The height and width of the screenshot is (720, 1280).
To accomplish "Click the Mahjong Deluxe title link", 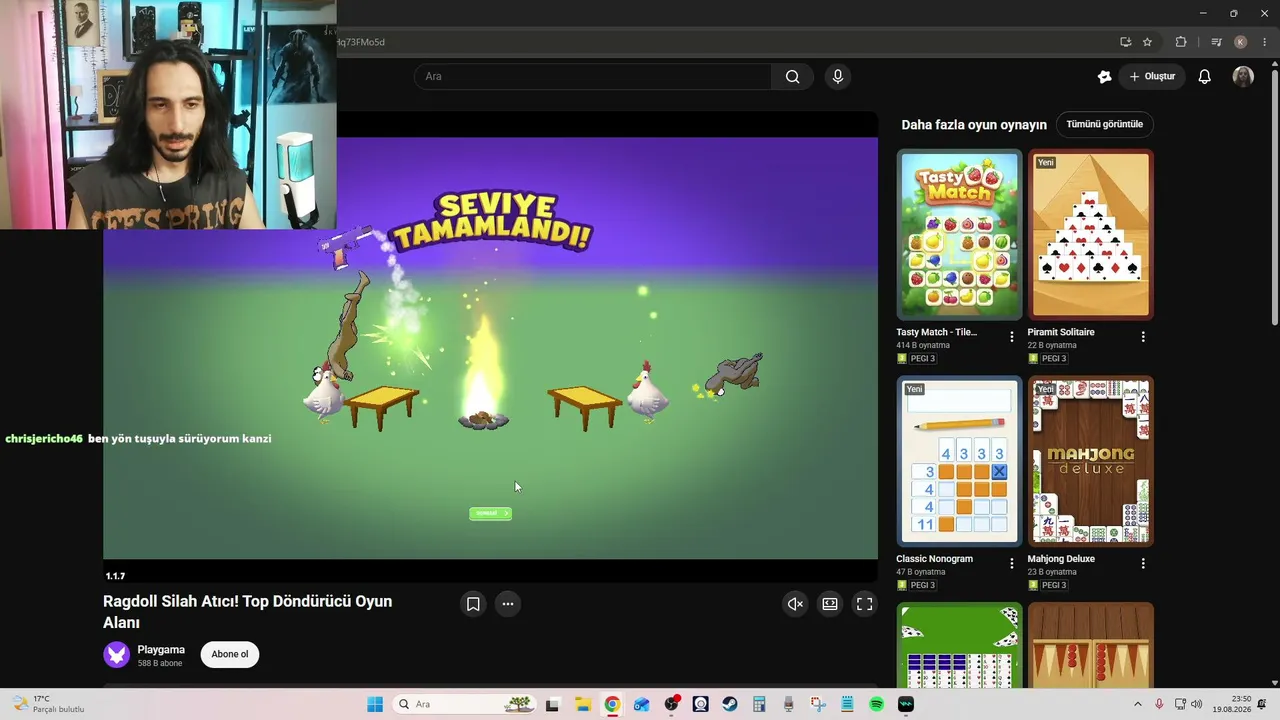I will tap(1061, 559).
